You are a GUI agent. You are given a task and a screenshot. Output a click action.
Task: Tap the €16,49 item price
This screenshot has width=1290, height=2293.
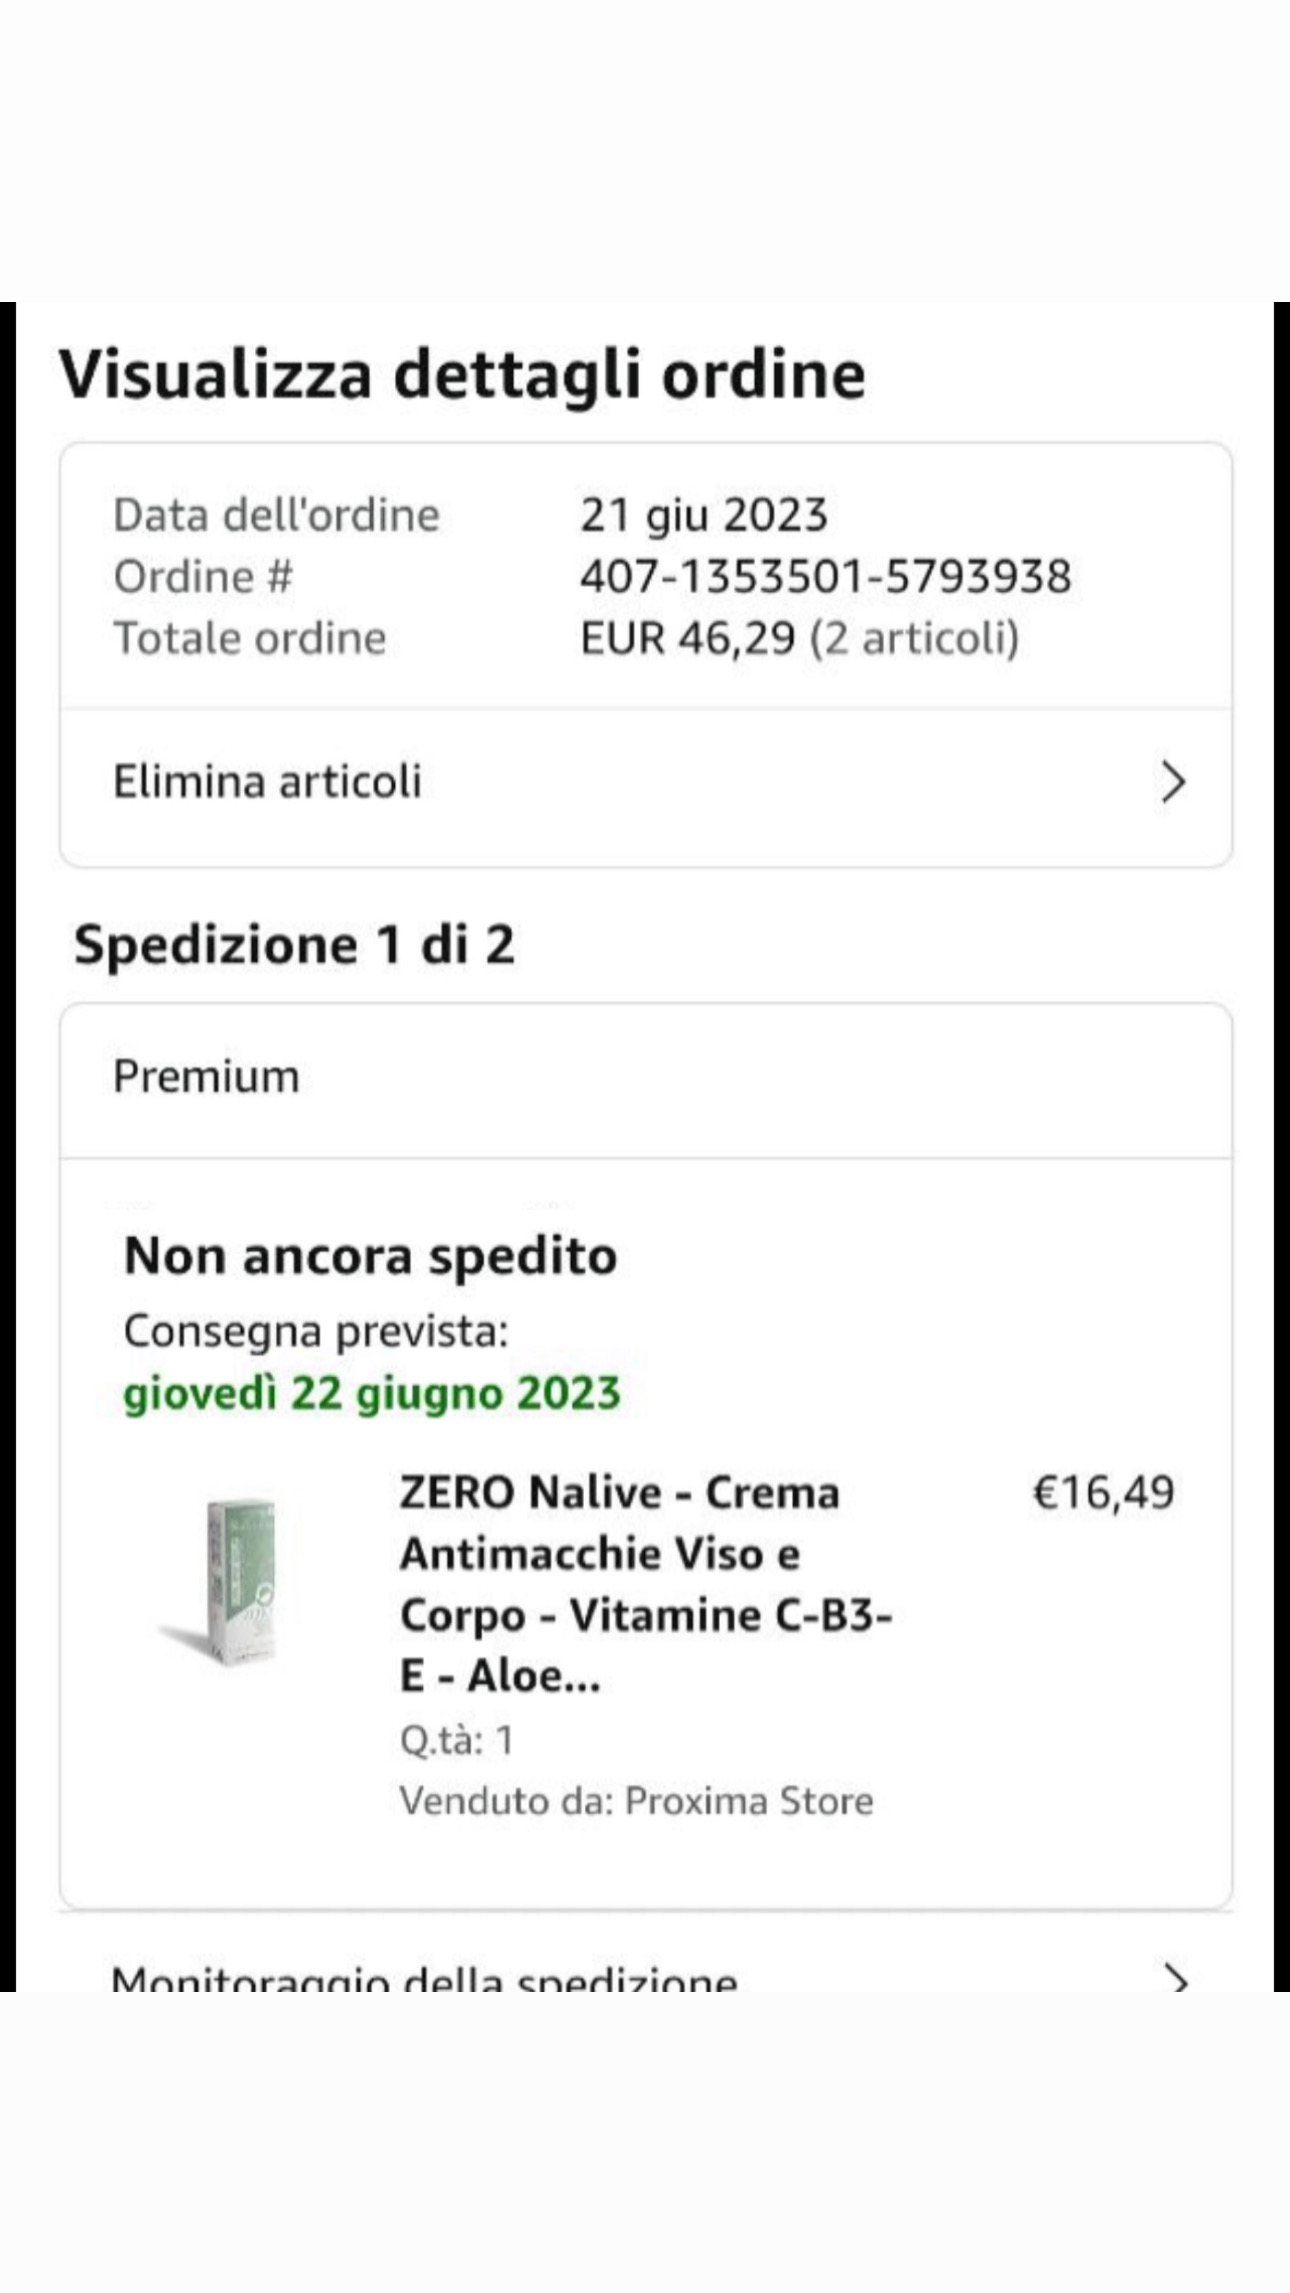click(x=1102, y=1492)
